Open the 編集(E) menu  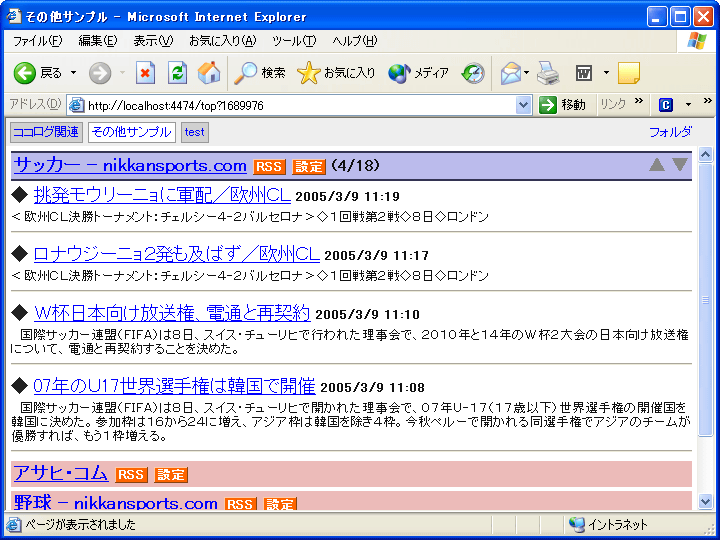click(98, 41)
